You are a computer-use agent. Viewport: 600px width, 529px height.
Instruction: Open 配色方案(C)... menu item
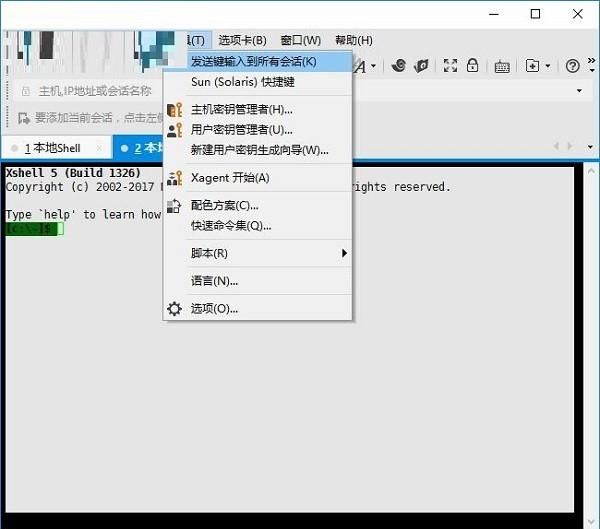tap(258, 206)
